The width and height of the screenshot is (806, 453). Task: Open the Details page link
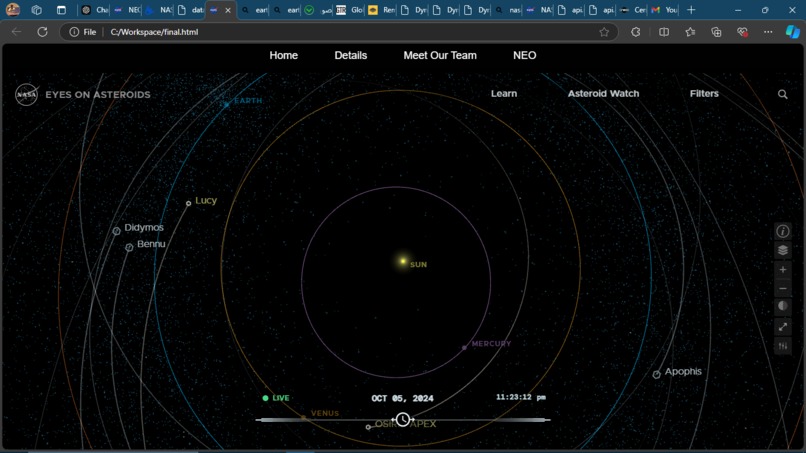(x=351, y=56)
